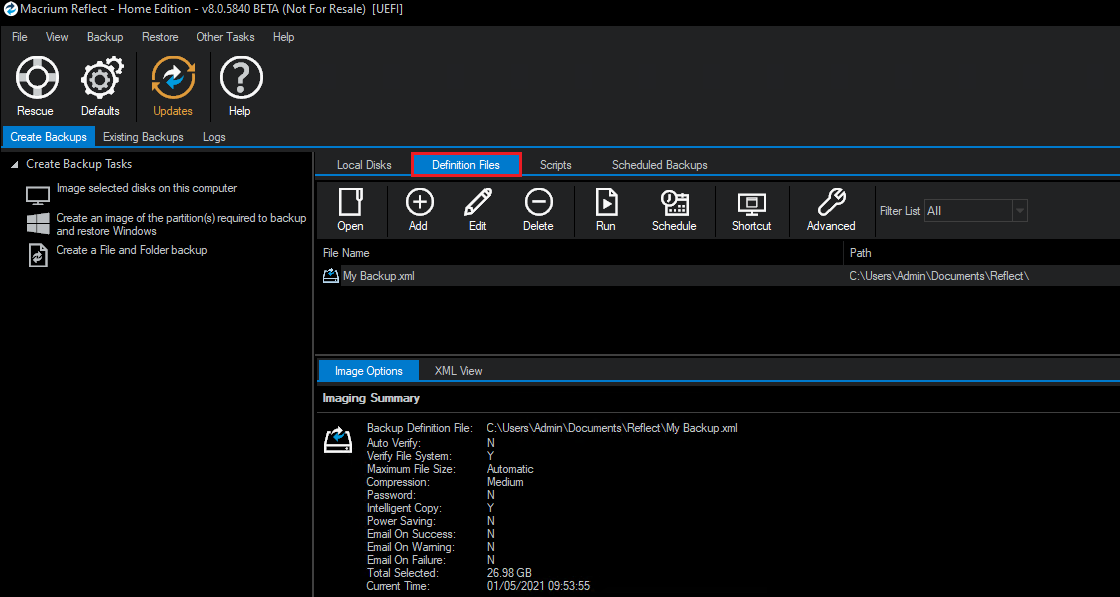This screenshot has width=1120, height=597.
Task: Click the C:\Users\Admin\Documents\Reflect\ path cell
Action: tap(939, 276)
